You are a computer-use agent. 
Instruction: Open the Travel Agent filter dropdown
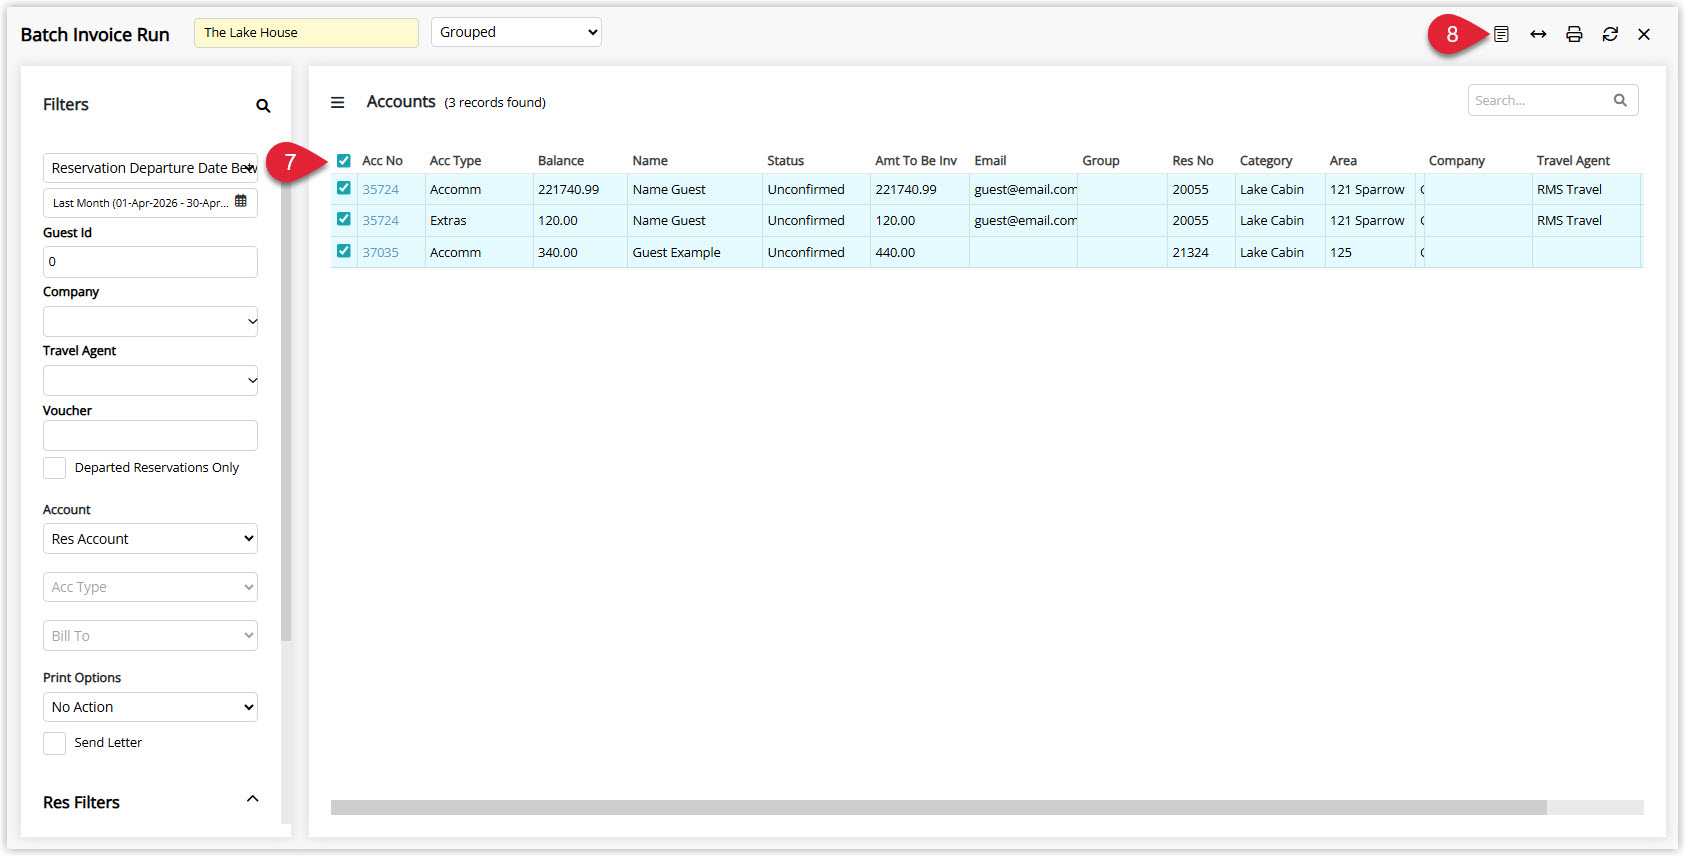tap(150, 380)
